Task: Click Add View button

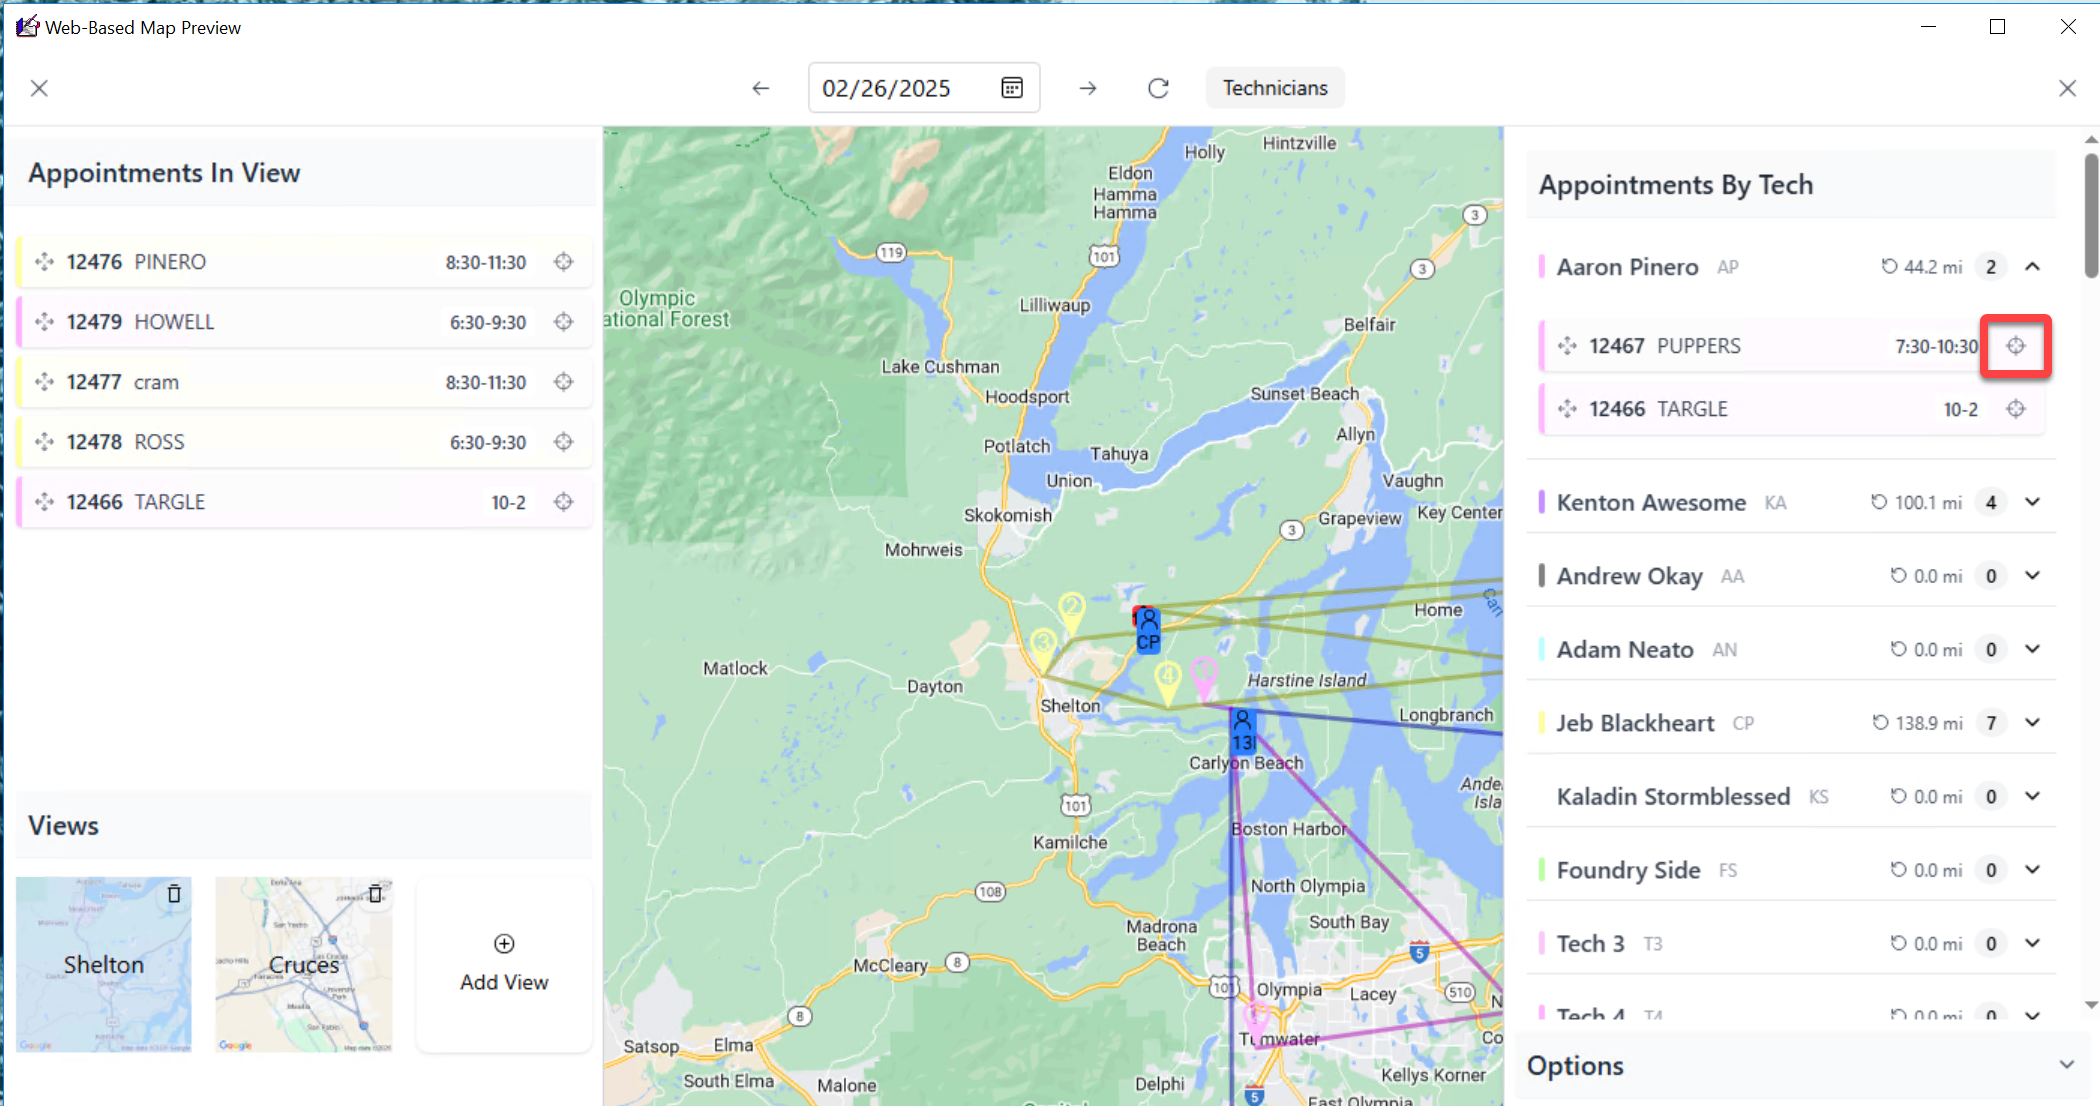Action: [504, 964]
